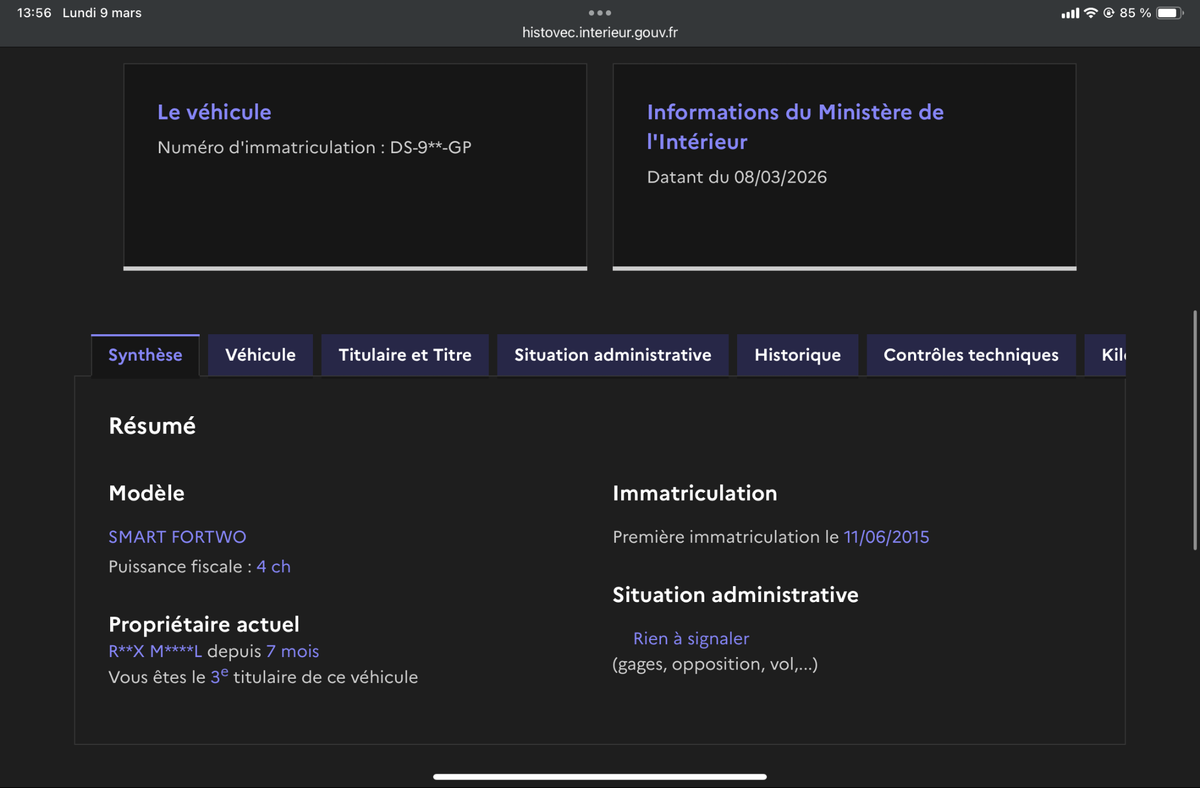Tap the Wi-Fi status icon
This screenshot has height=788, width=1200.
pyautogui.click(x=1091, y=13)
